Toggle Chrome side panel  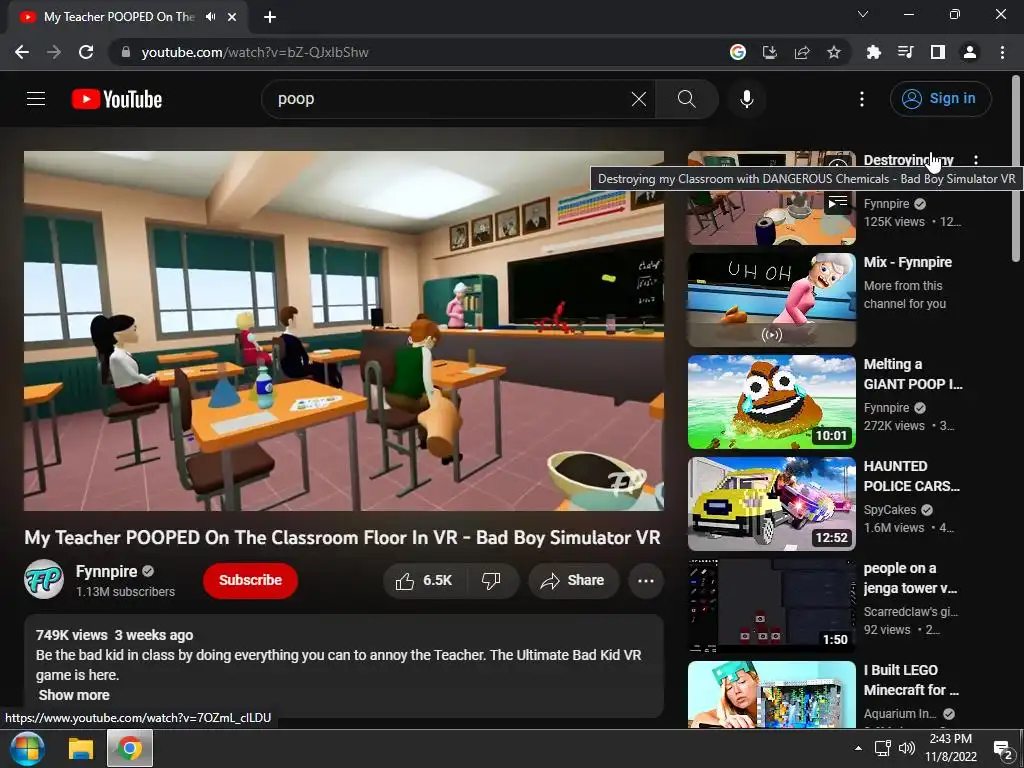938,52
